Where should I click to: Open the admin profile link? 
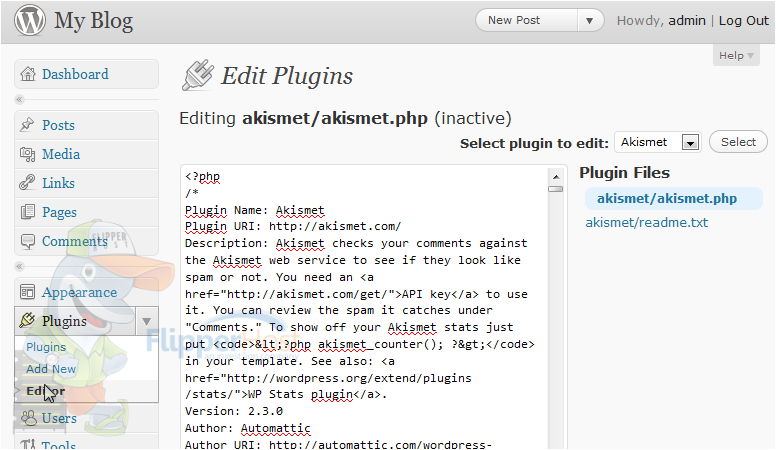[x=687, y=20]
